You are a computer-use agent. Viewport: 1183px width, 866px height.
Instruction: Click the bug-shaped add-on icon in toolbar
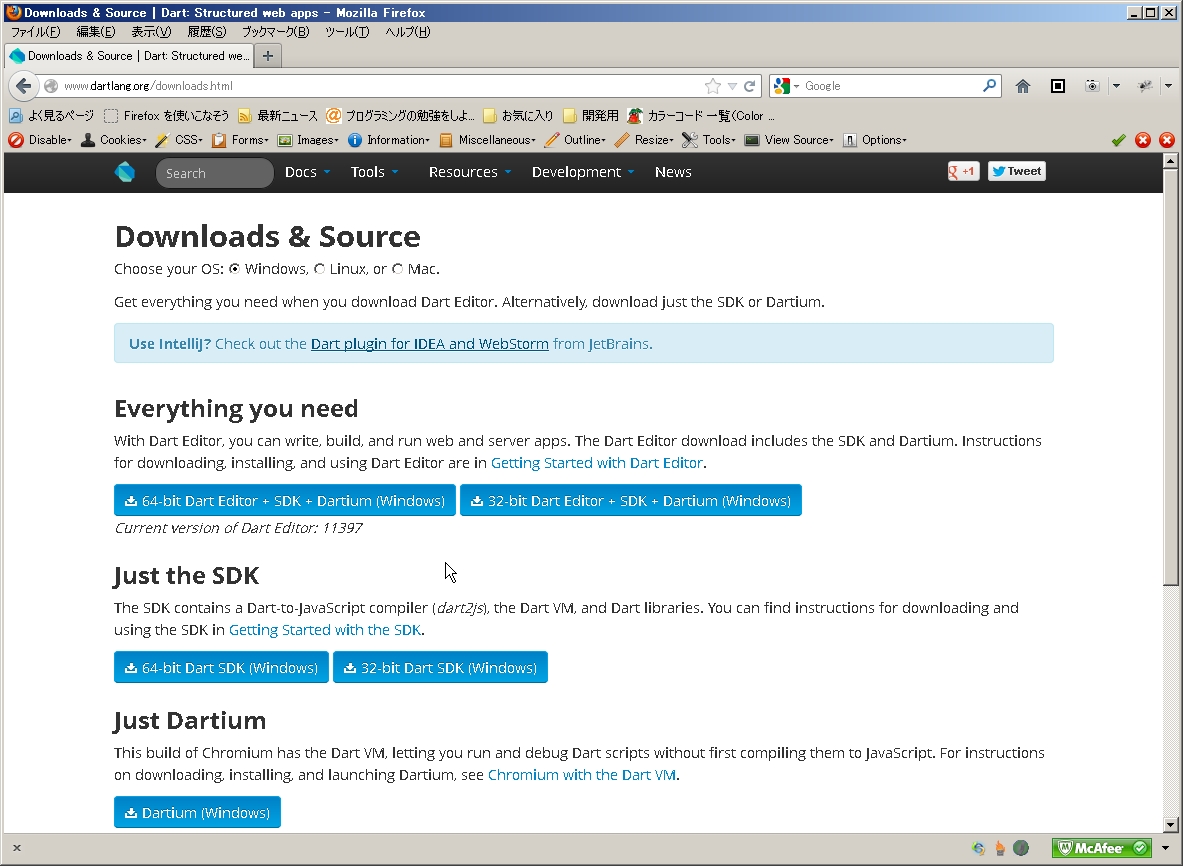tap(1145, 86)
